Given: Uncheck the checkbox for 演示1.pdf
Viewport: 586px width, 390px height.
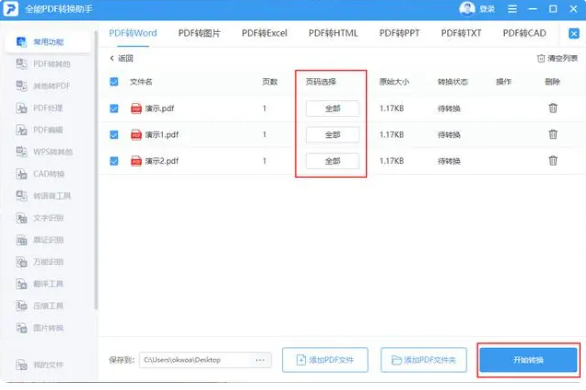Looking at the screenshot, I should [114, 134].
